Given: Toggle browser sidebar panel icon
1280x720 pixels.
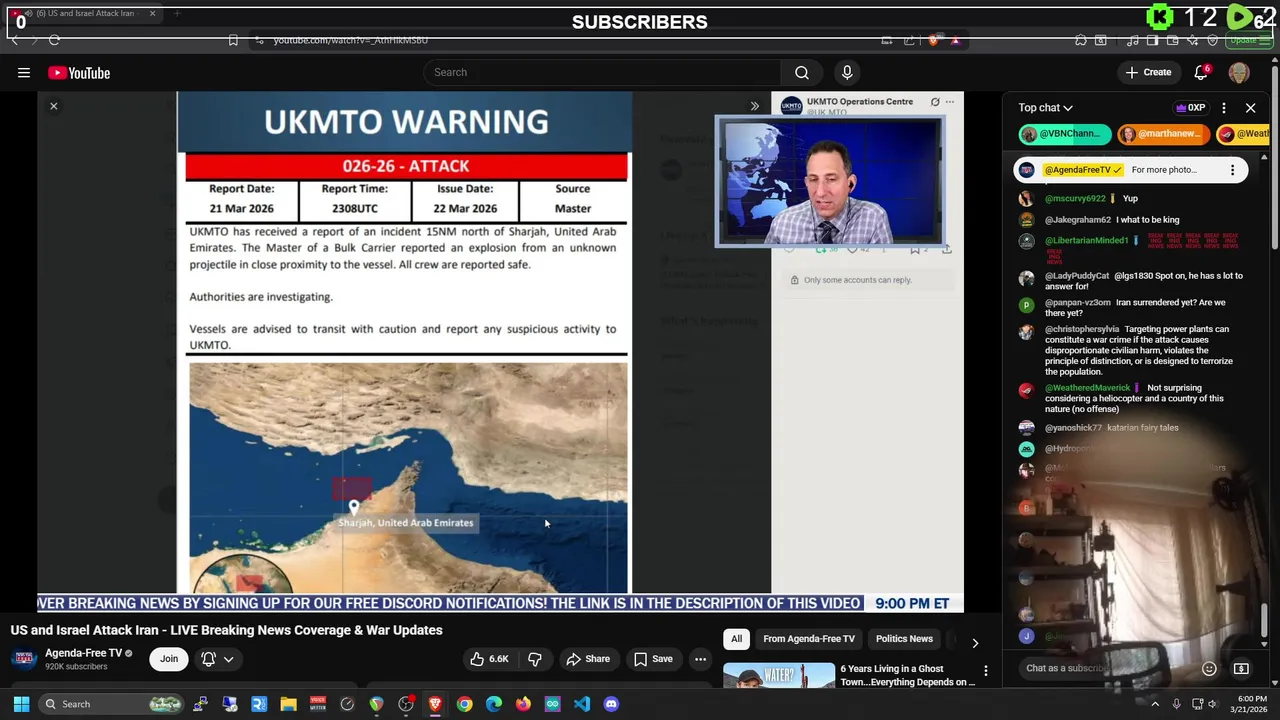Looking at the screenshot, I should click(1152, 40).
